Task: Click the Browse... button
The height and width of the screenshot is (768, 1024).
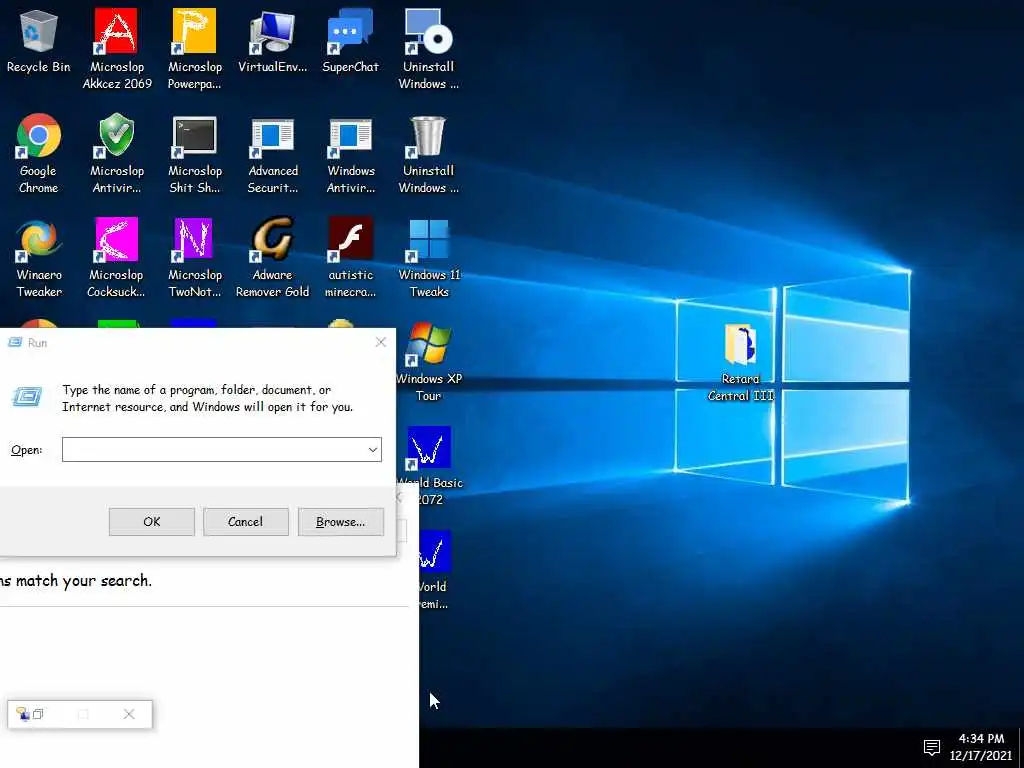Action: 340,522
